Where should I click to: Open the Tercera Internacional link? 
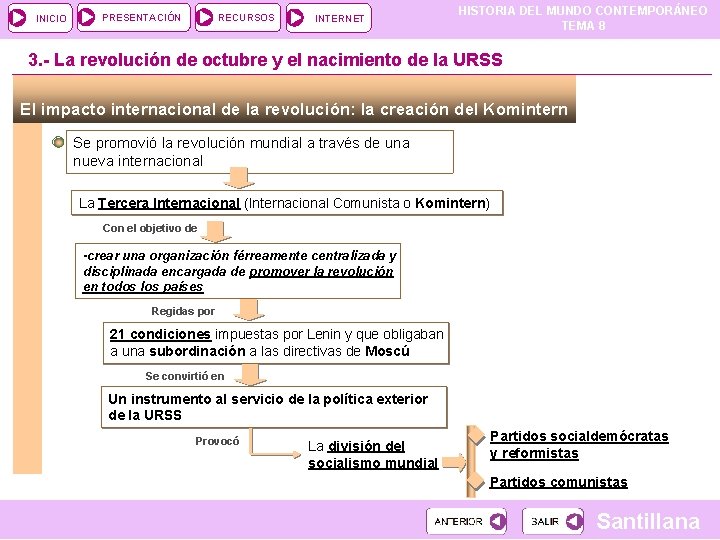tap(169, 203)
